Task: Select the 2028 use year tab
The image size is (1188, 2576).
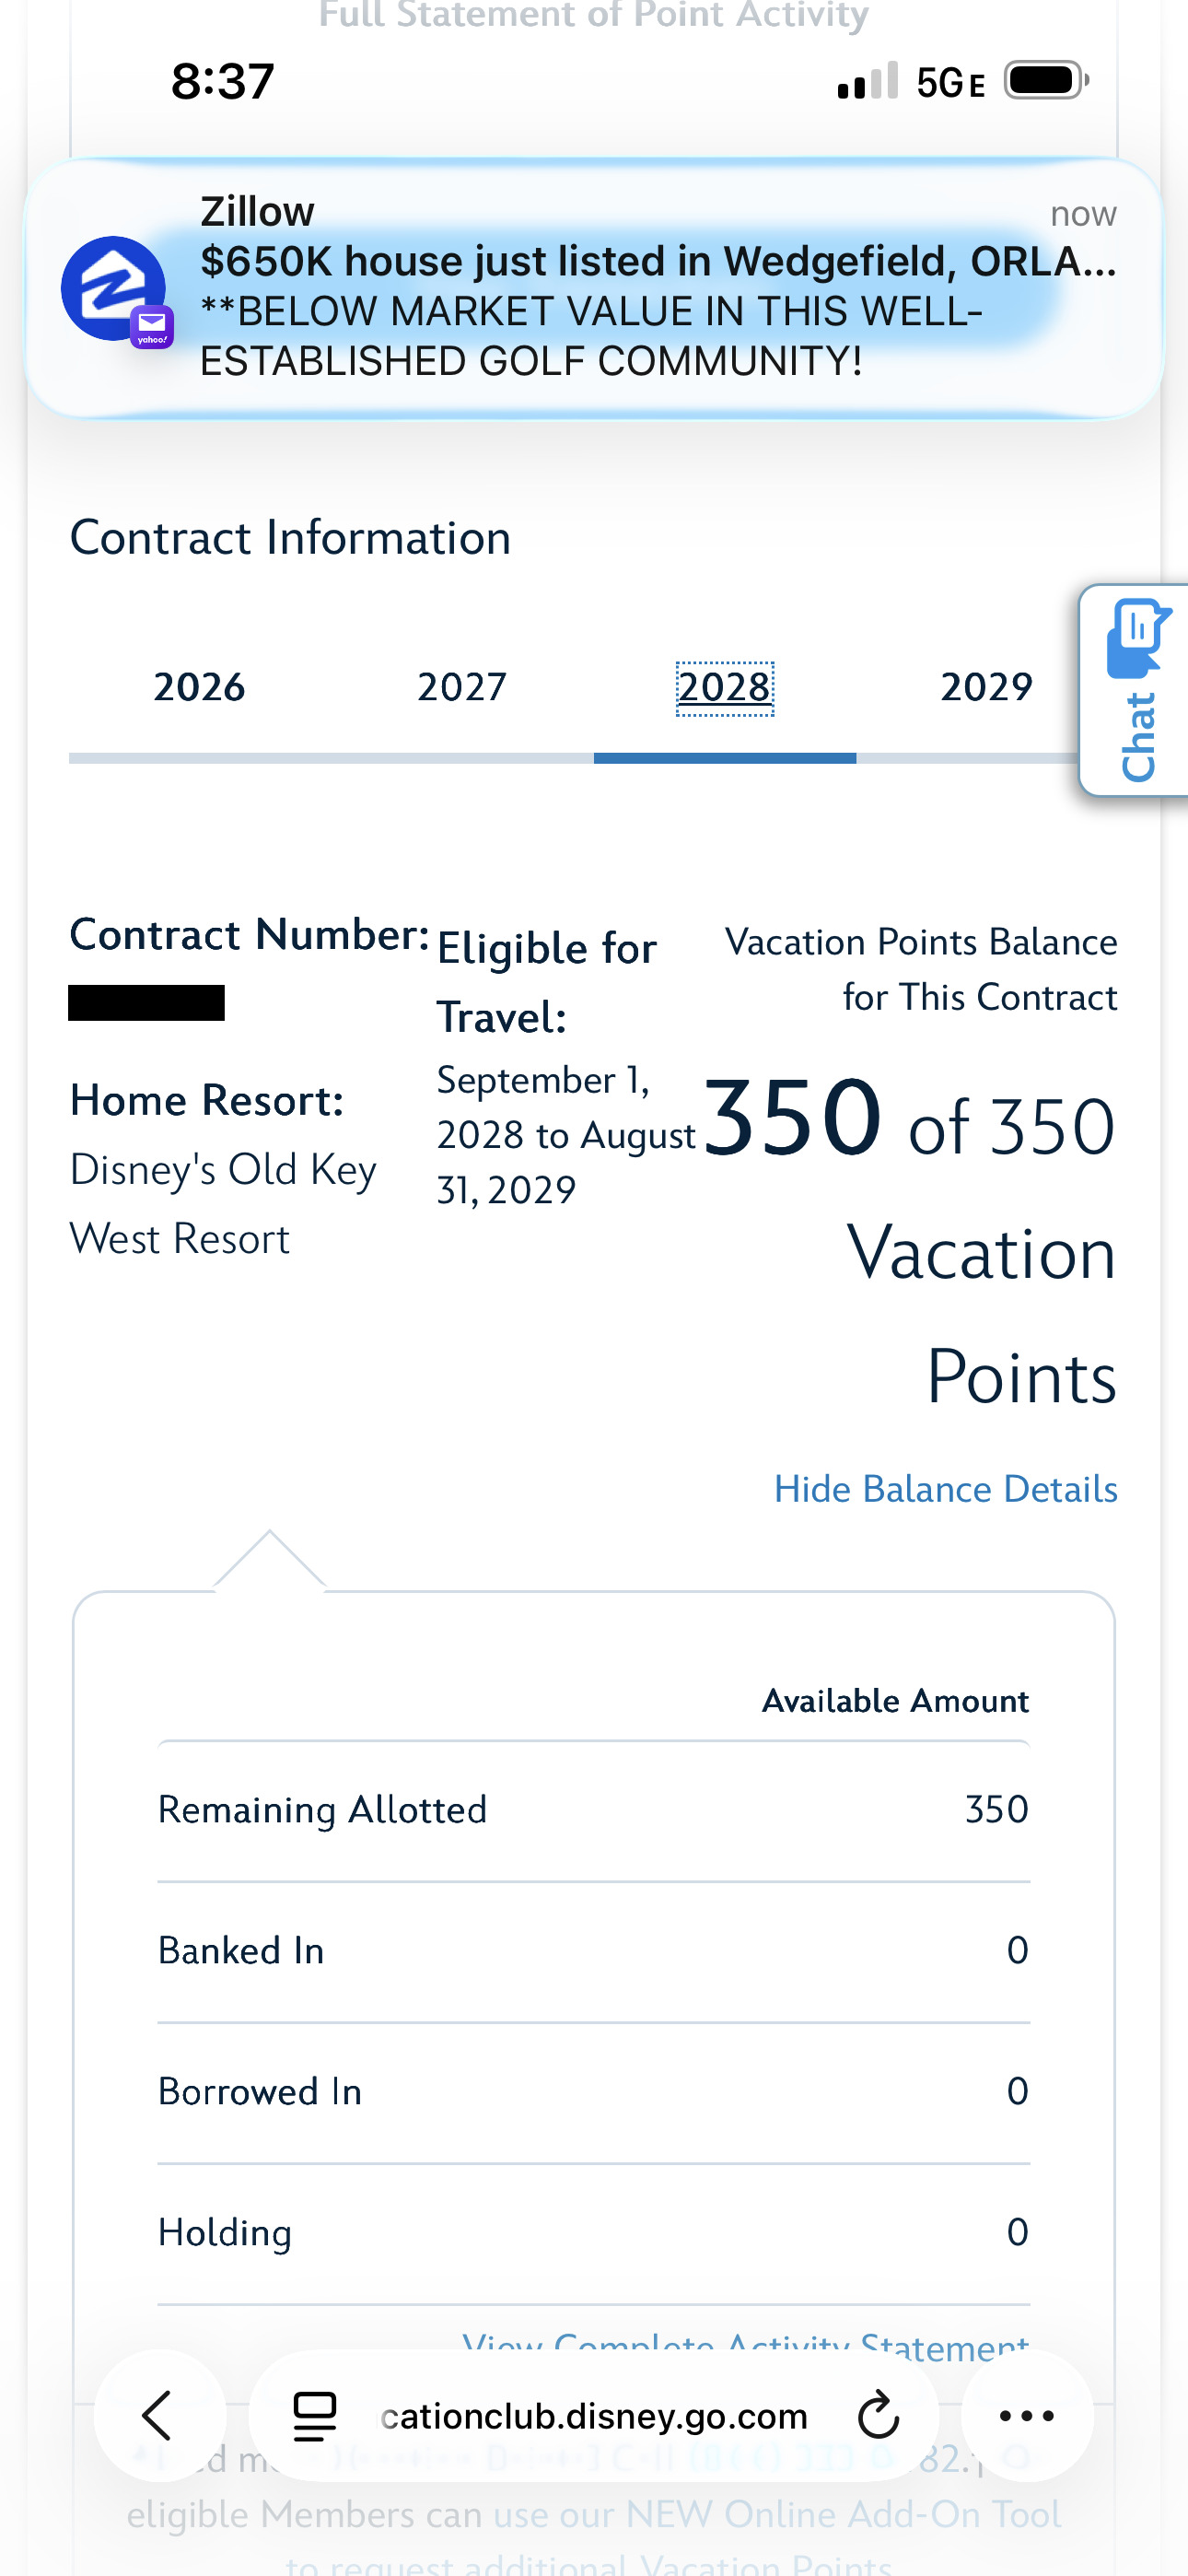Action: tap(725, 688)
